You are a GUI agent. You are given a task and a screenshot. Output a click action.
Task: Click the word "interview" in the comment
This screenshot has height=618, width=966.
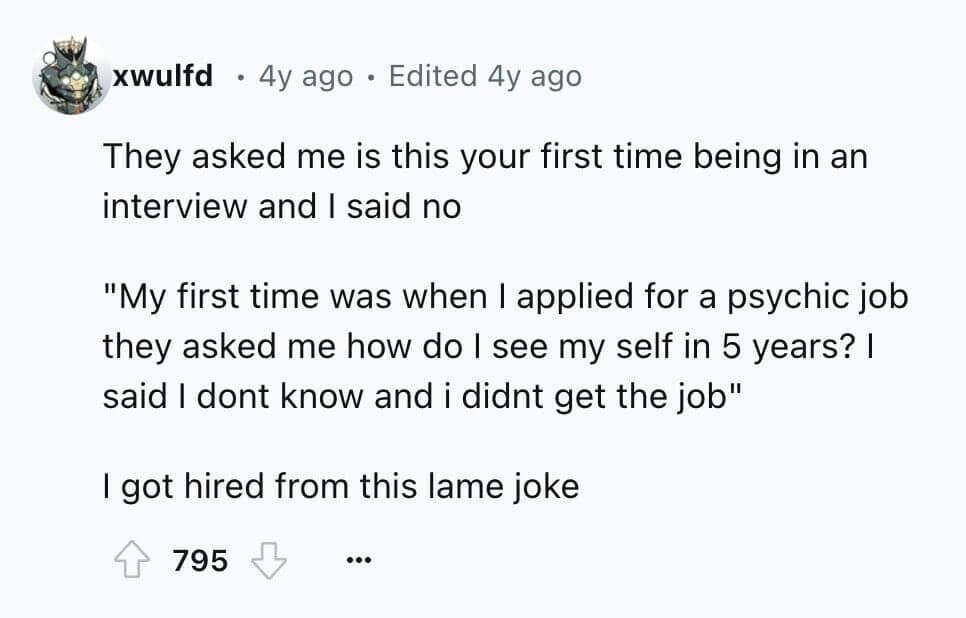[x=176, y=205]
